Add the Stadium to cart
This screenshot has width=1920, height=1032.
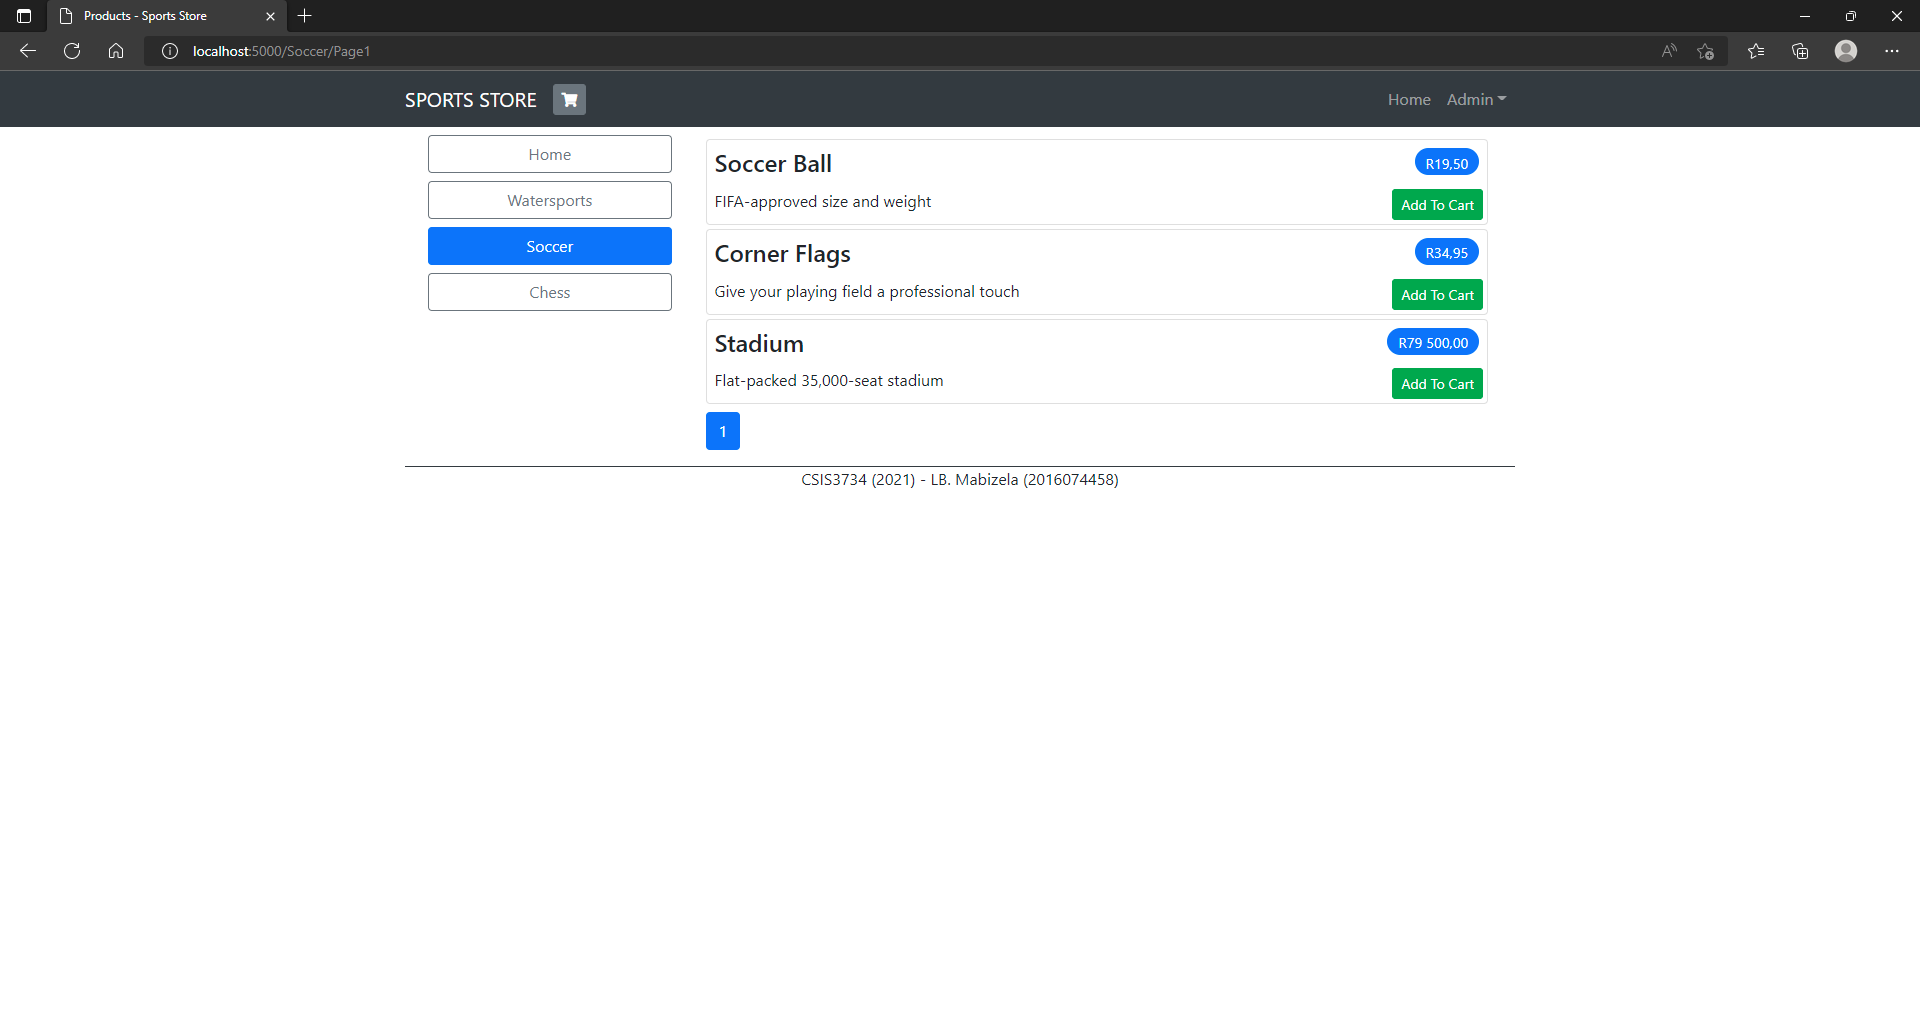click(x=1437, y=383)
